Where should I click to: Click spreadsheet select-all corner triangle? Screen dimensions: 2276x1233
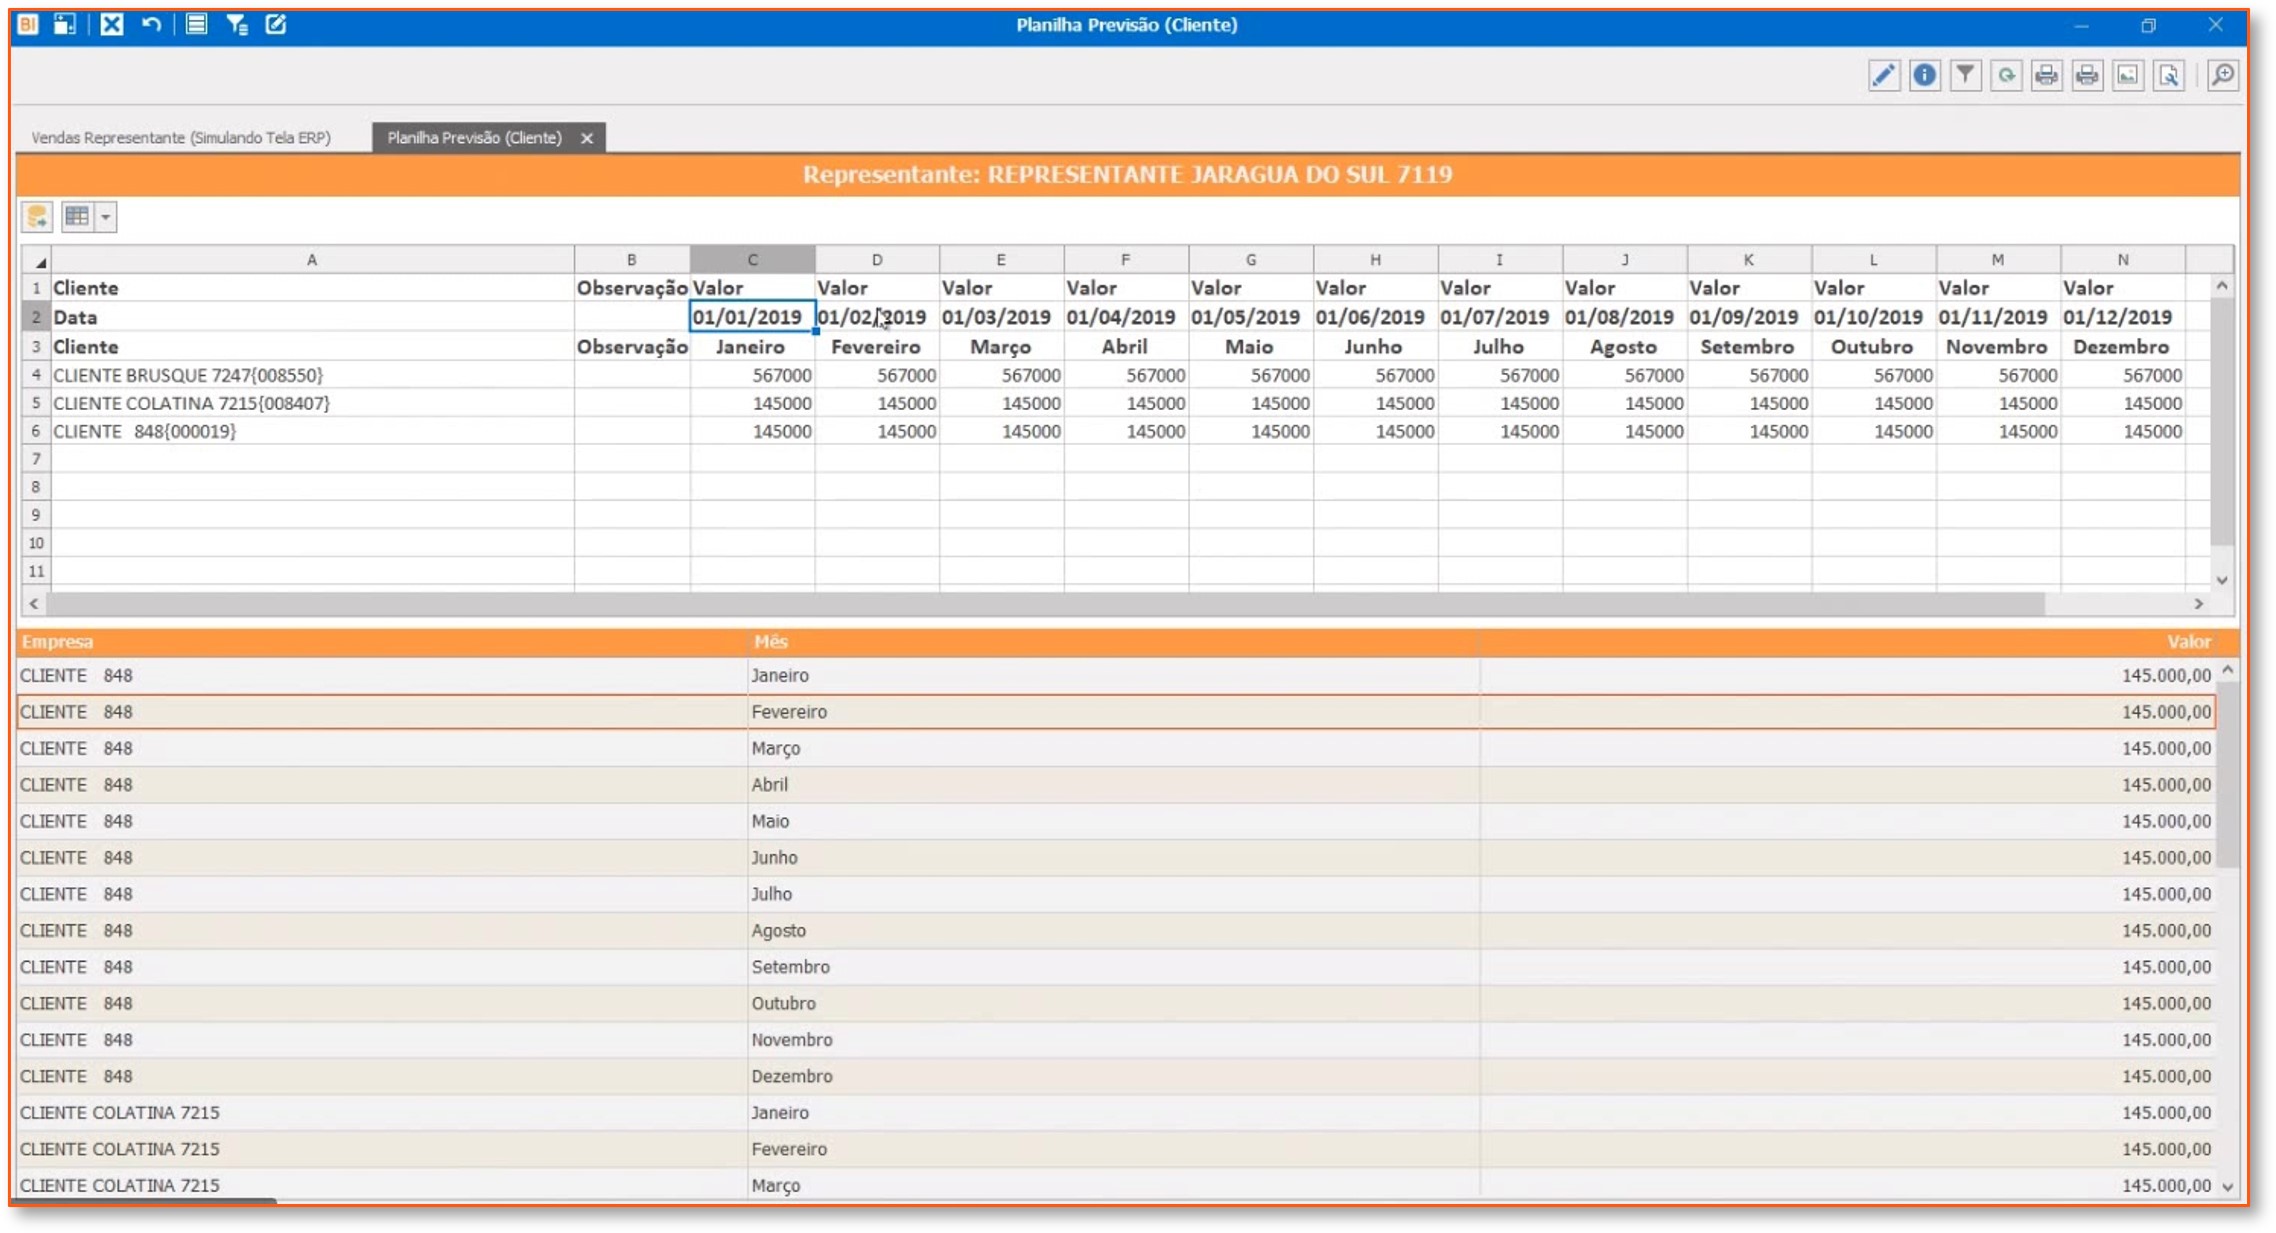(38, 261)
